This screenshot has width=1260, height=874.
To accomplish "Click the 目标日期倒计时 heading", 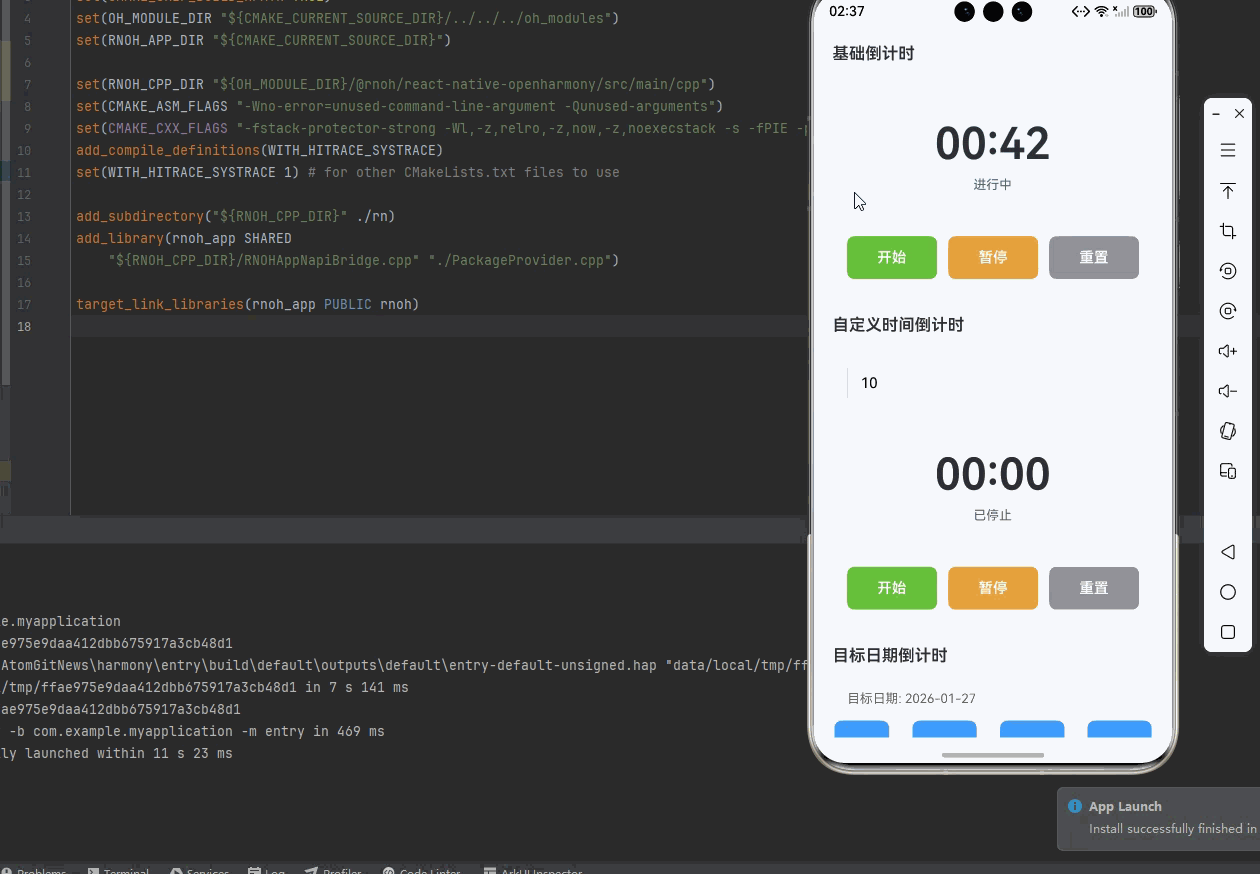I will (x=890, y=656).
